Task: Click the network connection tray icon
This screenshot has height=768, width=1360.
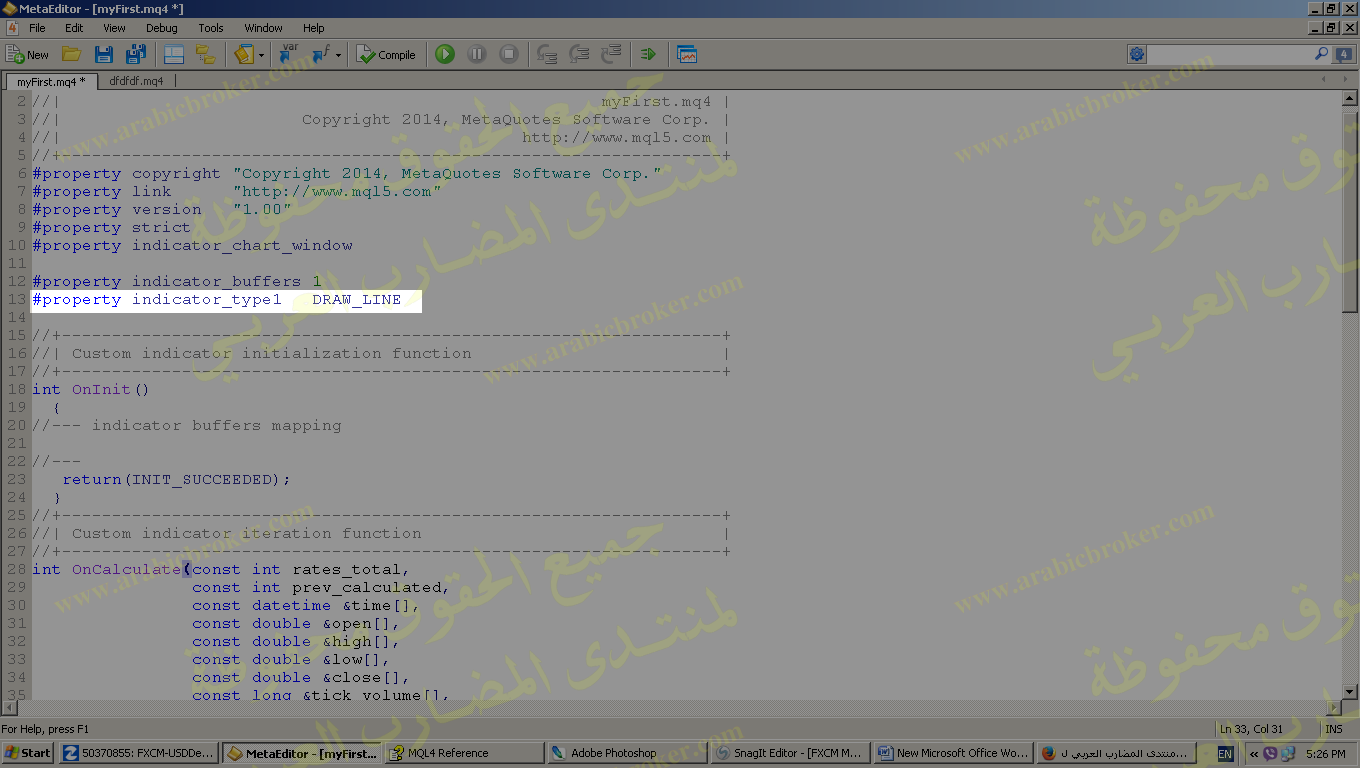Action: point(1288,754)
